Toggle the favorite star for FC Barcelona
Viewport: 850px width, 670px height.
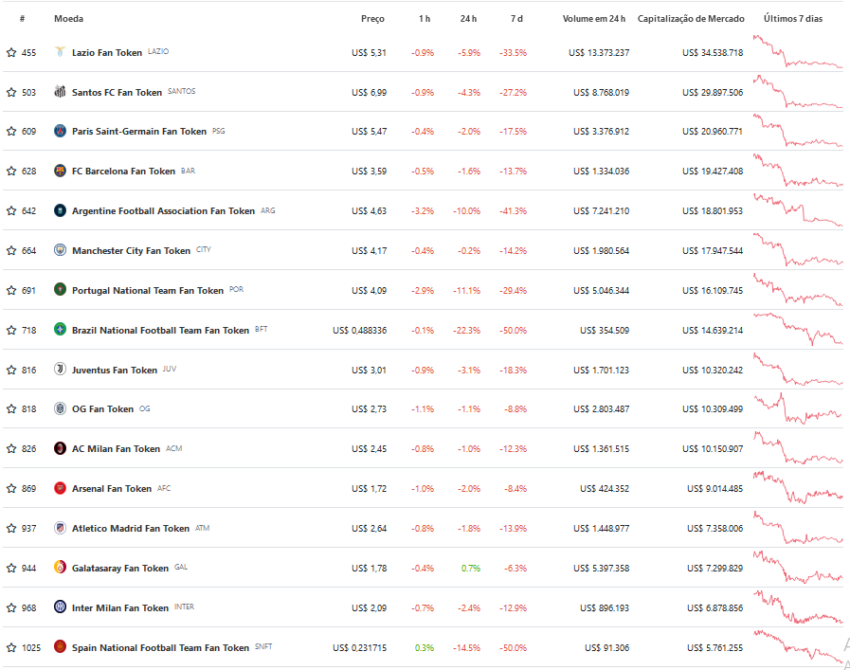11,171
